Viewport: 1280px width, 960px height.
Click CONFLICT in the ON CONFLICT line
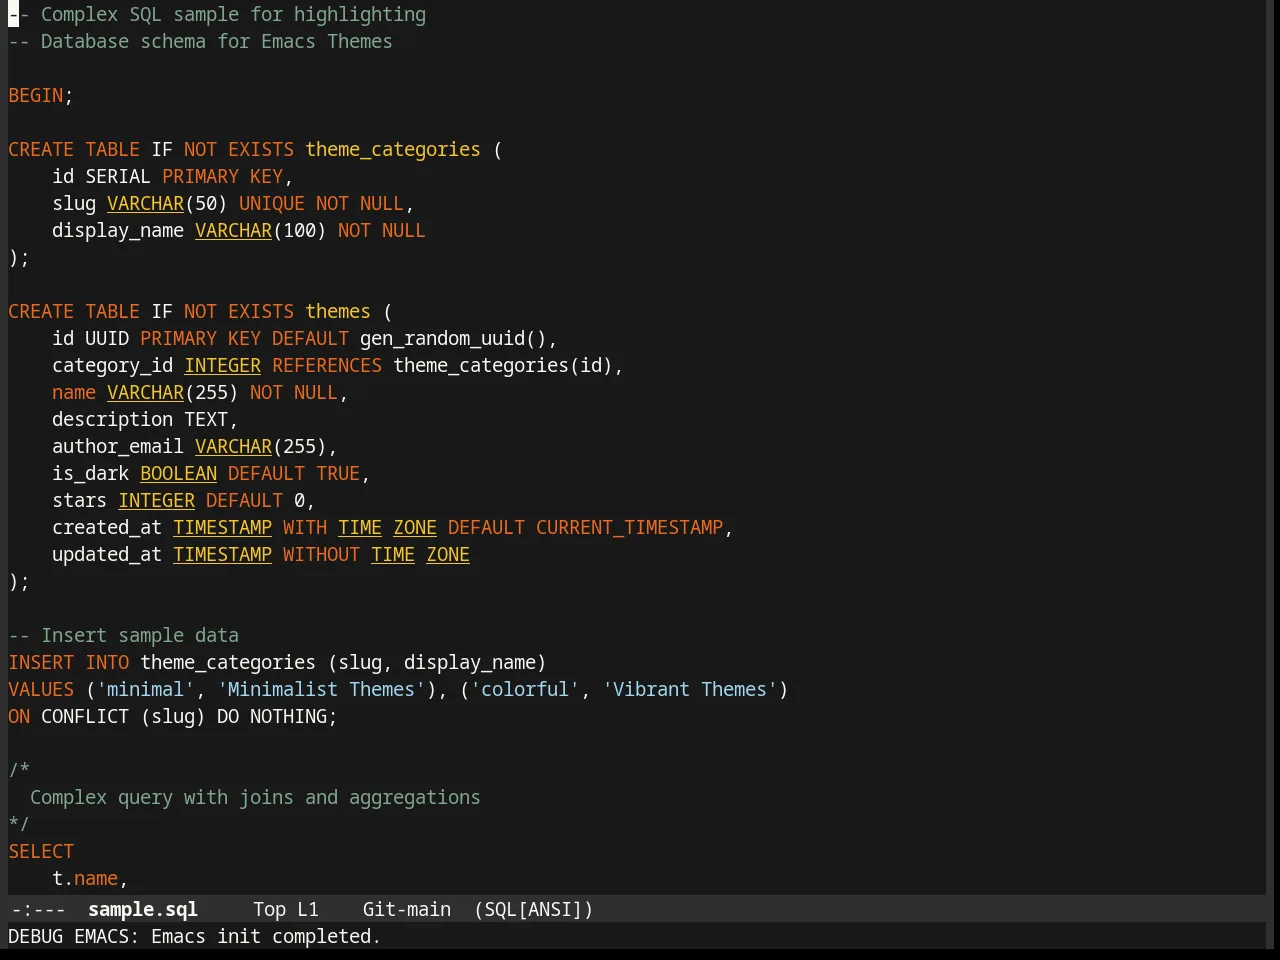tap(85, 716)
